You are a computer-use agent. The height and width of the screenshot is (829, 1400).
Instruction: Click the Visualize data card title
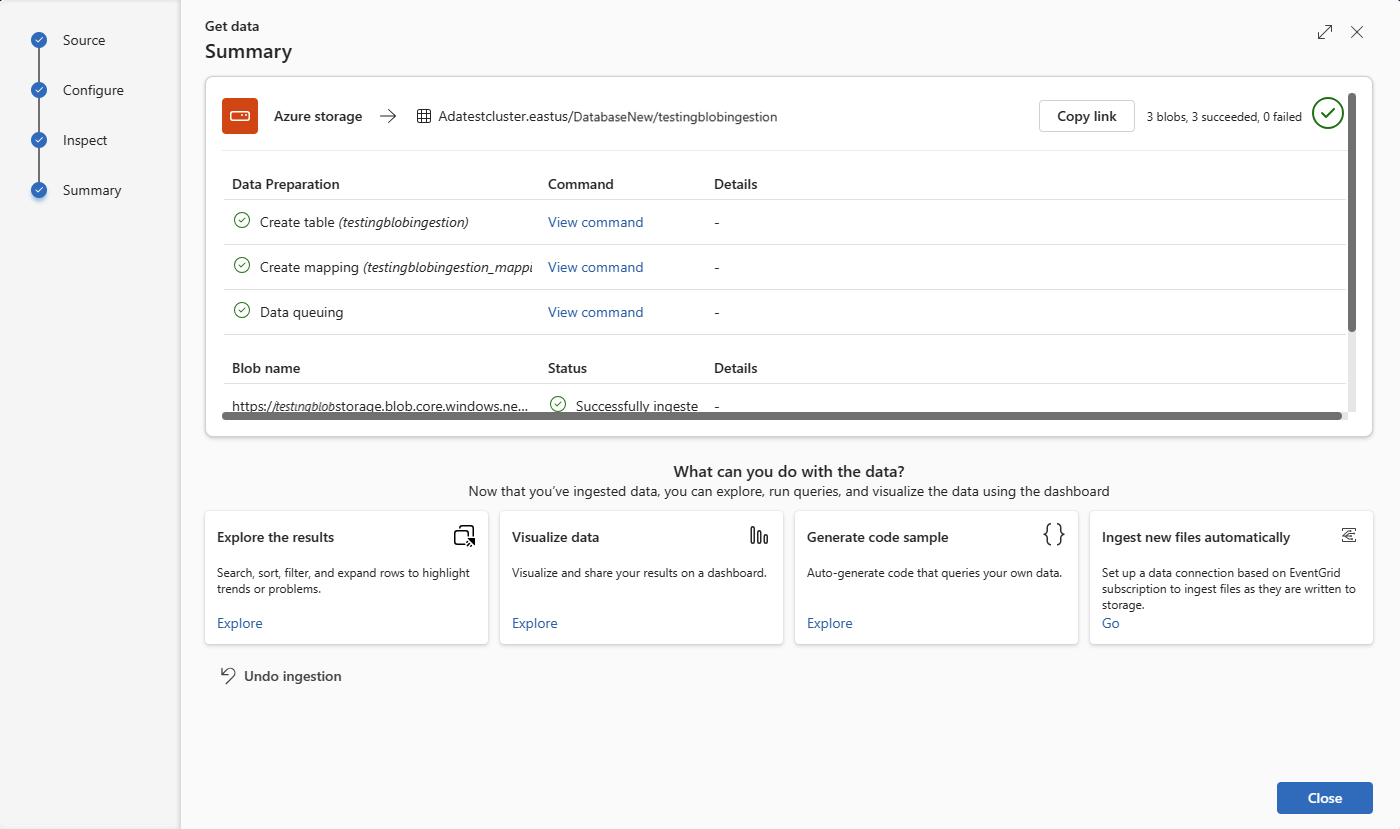click(x=556, y=537)
